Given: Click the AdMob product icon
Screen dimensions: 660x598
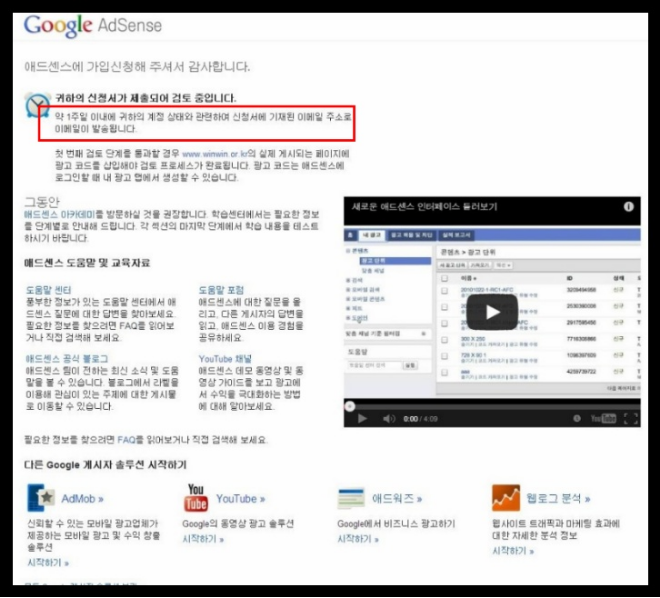Looking at the screenshot, I should click(41, 497).
